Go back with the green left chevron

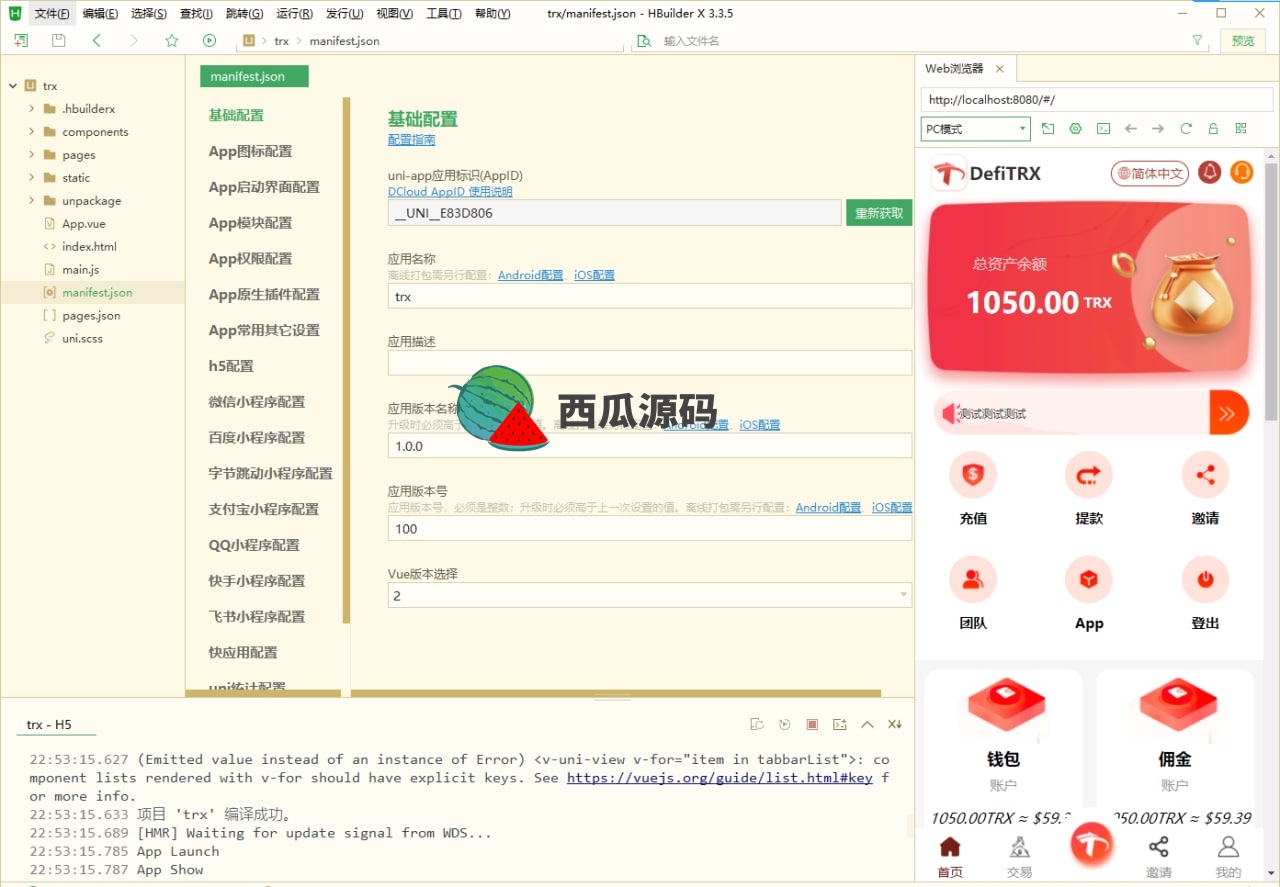[96, 41]
